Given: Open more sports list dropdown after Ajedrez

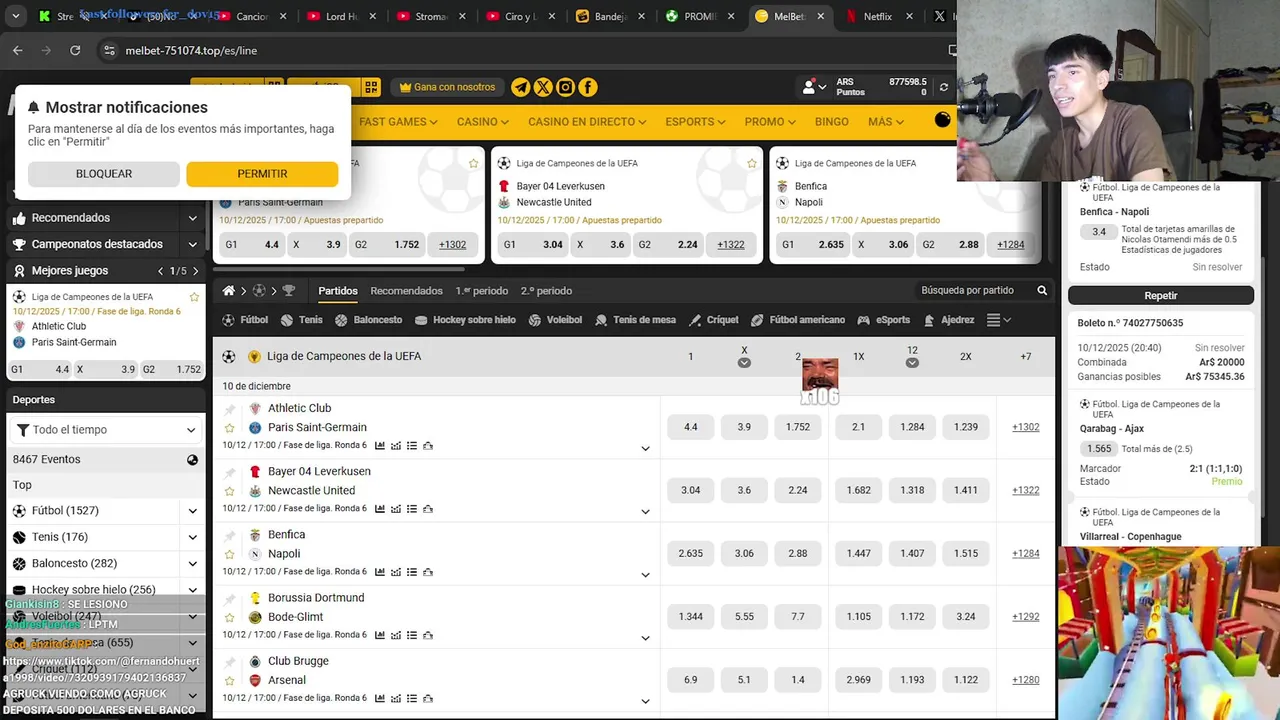Looking at the screenshot, I should pos(999,320).
